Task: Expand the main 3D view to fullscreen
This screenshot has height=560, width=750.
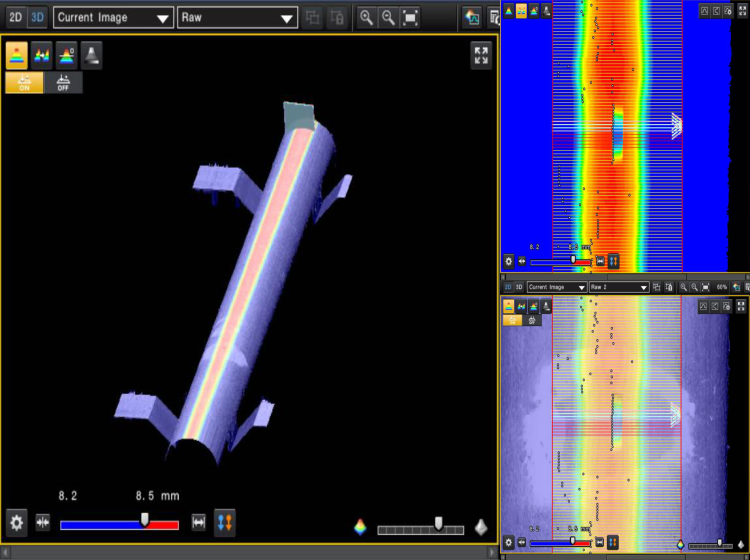Action: [x=481, y=55]
